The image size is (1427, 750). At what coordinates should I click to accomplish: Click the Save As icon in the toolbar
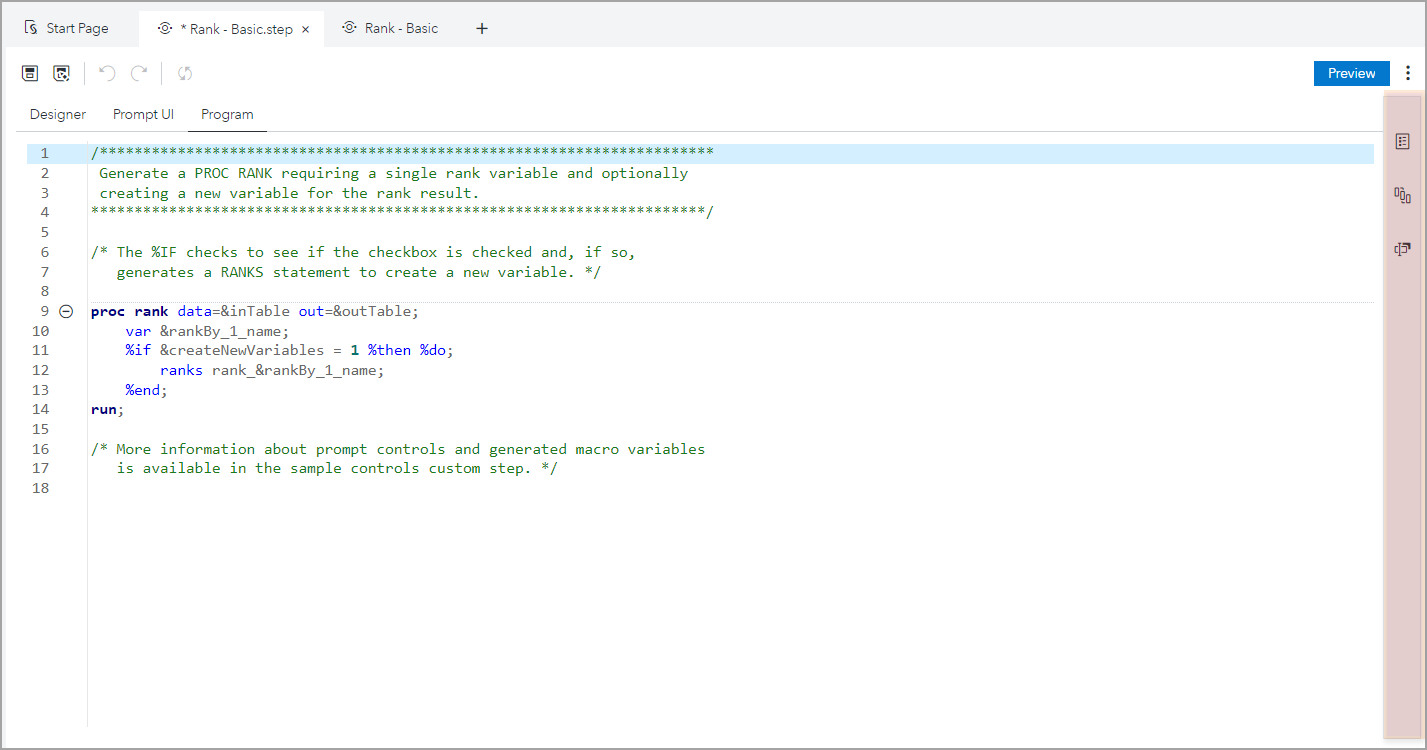(62, 72)
